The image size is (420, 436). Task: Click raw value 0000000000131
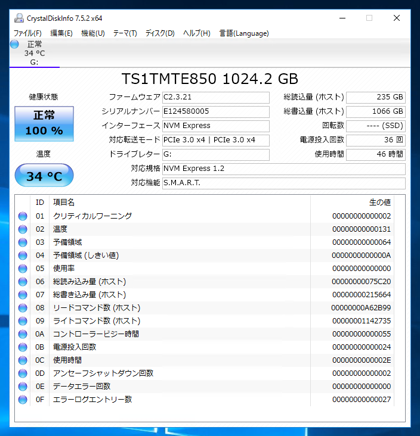click(x=361, y=229)
